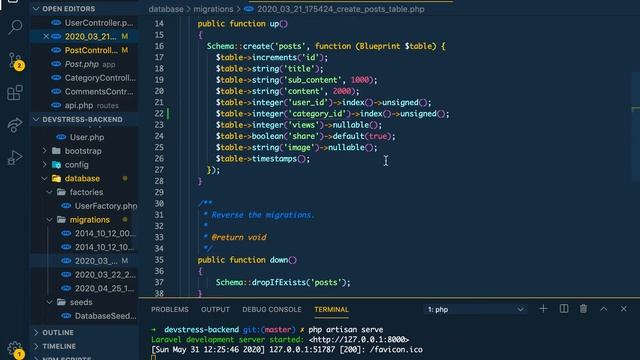
Task: Create a new terminal with plus icon
Action: coord(543,309)
